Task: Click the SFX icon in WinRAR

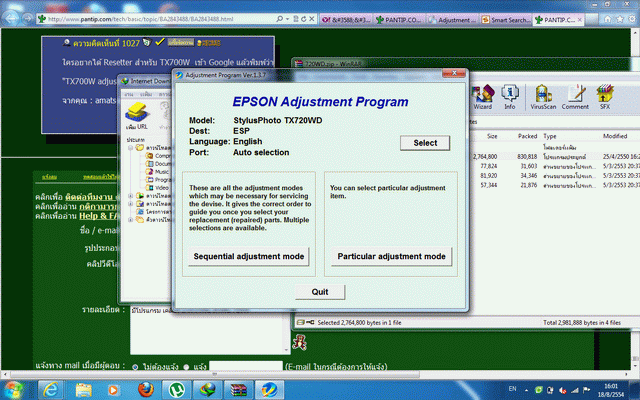Action: coord(605,97)
